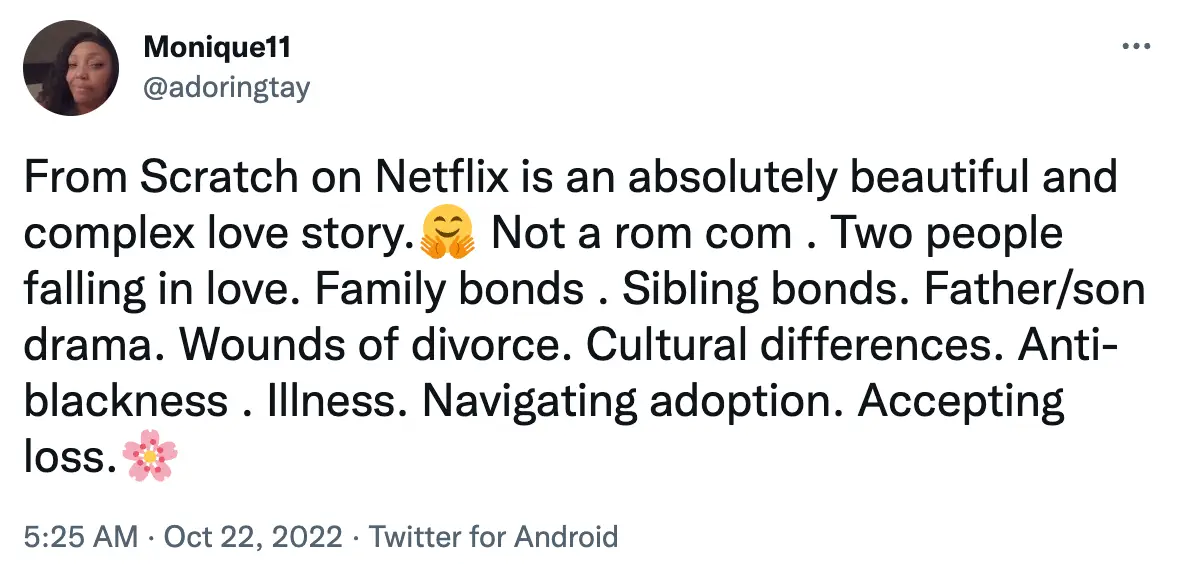1178x576 pixels.
Task: Click the @adoringtay handle
Action: pos(227,88)
